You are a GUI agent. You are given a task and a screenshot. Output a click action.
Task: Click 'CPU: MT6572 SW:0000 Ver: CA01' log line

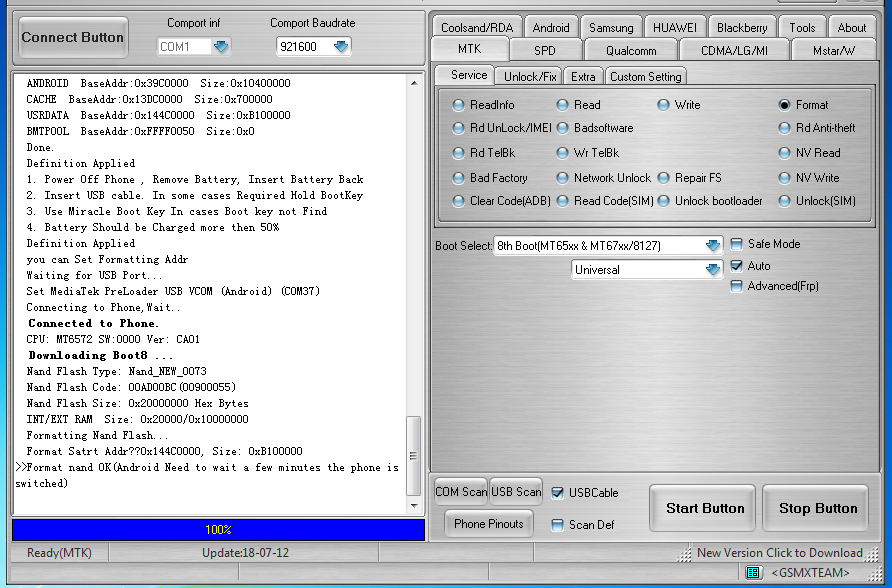[x=113, y=339]
